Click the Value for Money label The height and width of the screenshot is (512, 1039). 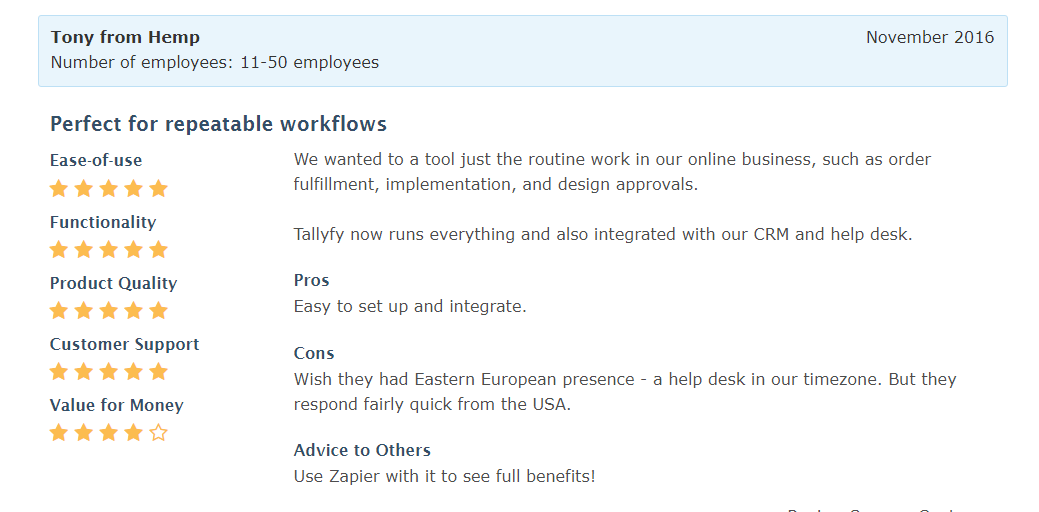tap(117, 405)
